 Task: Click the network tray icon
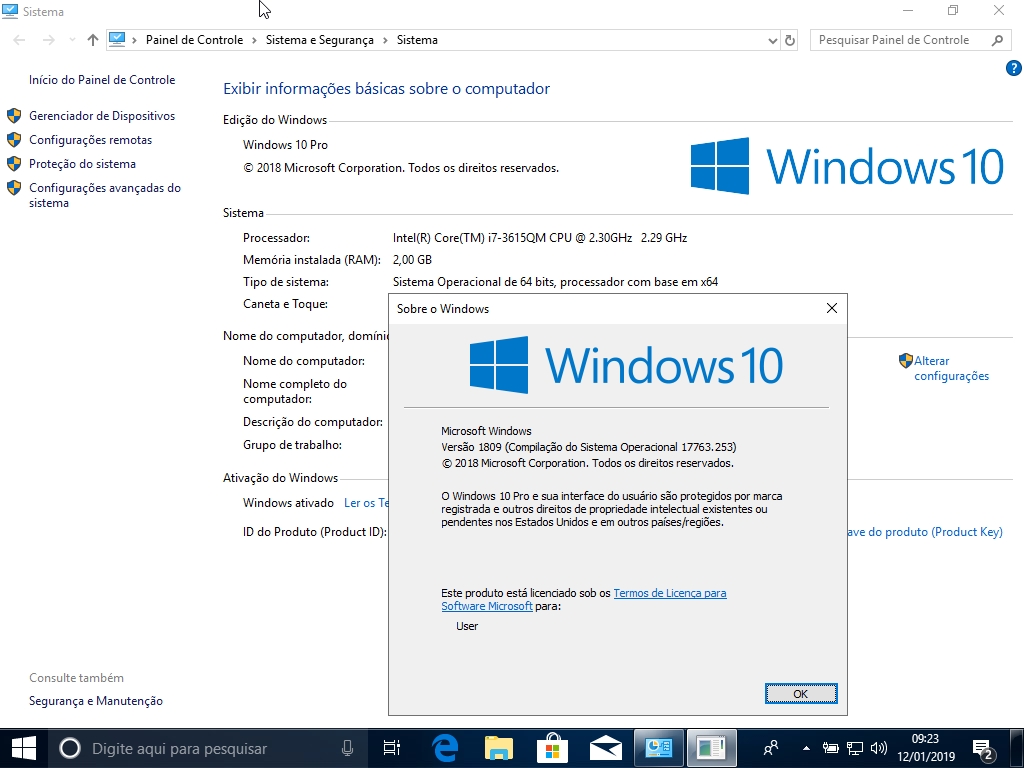[855, 748]
